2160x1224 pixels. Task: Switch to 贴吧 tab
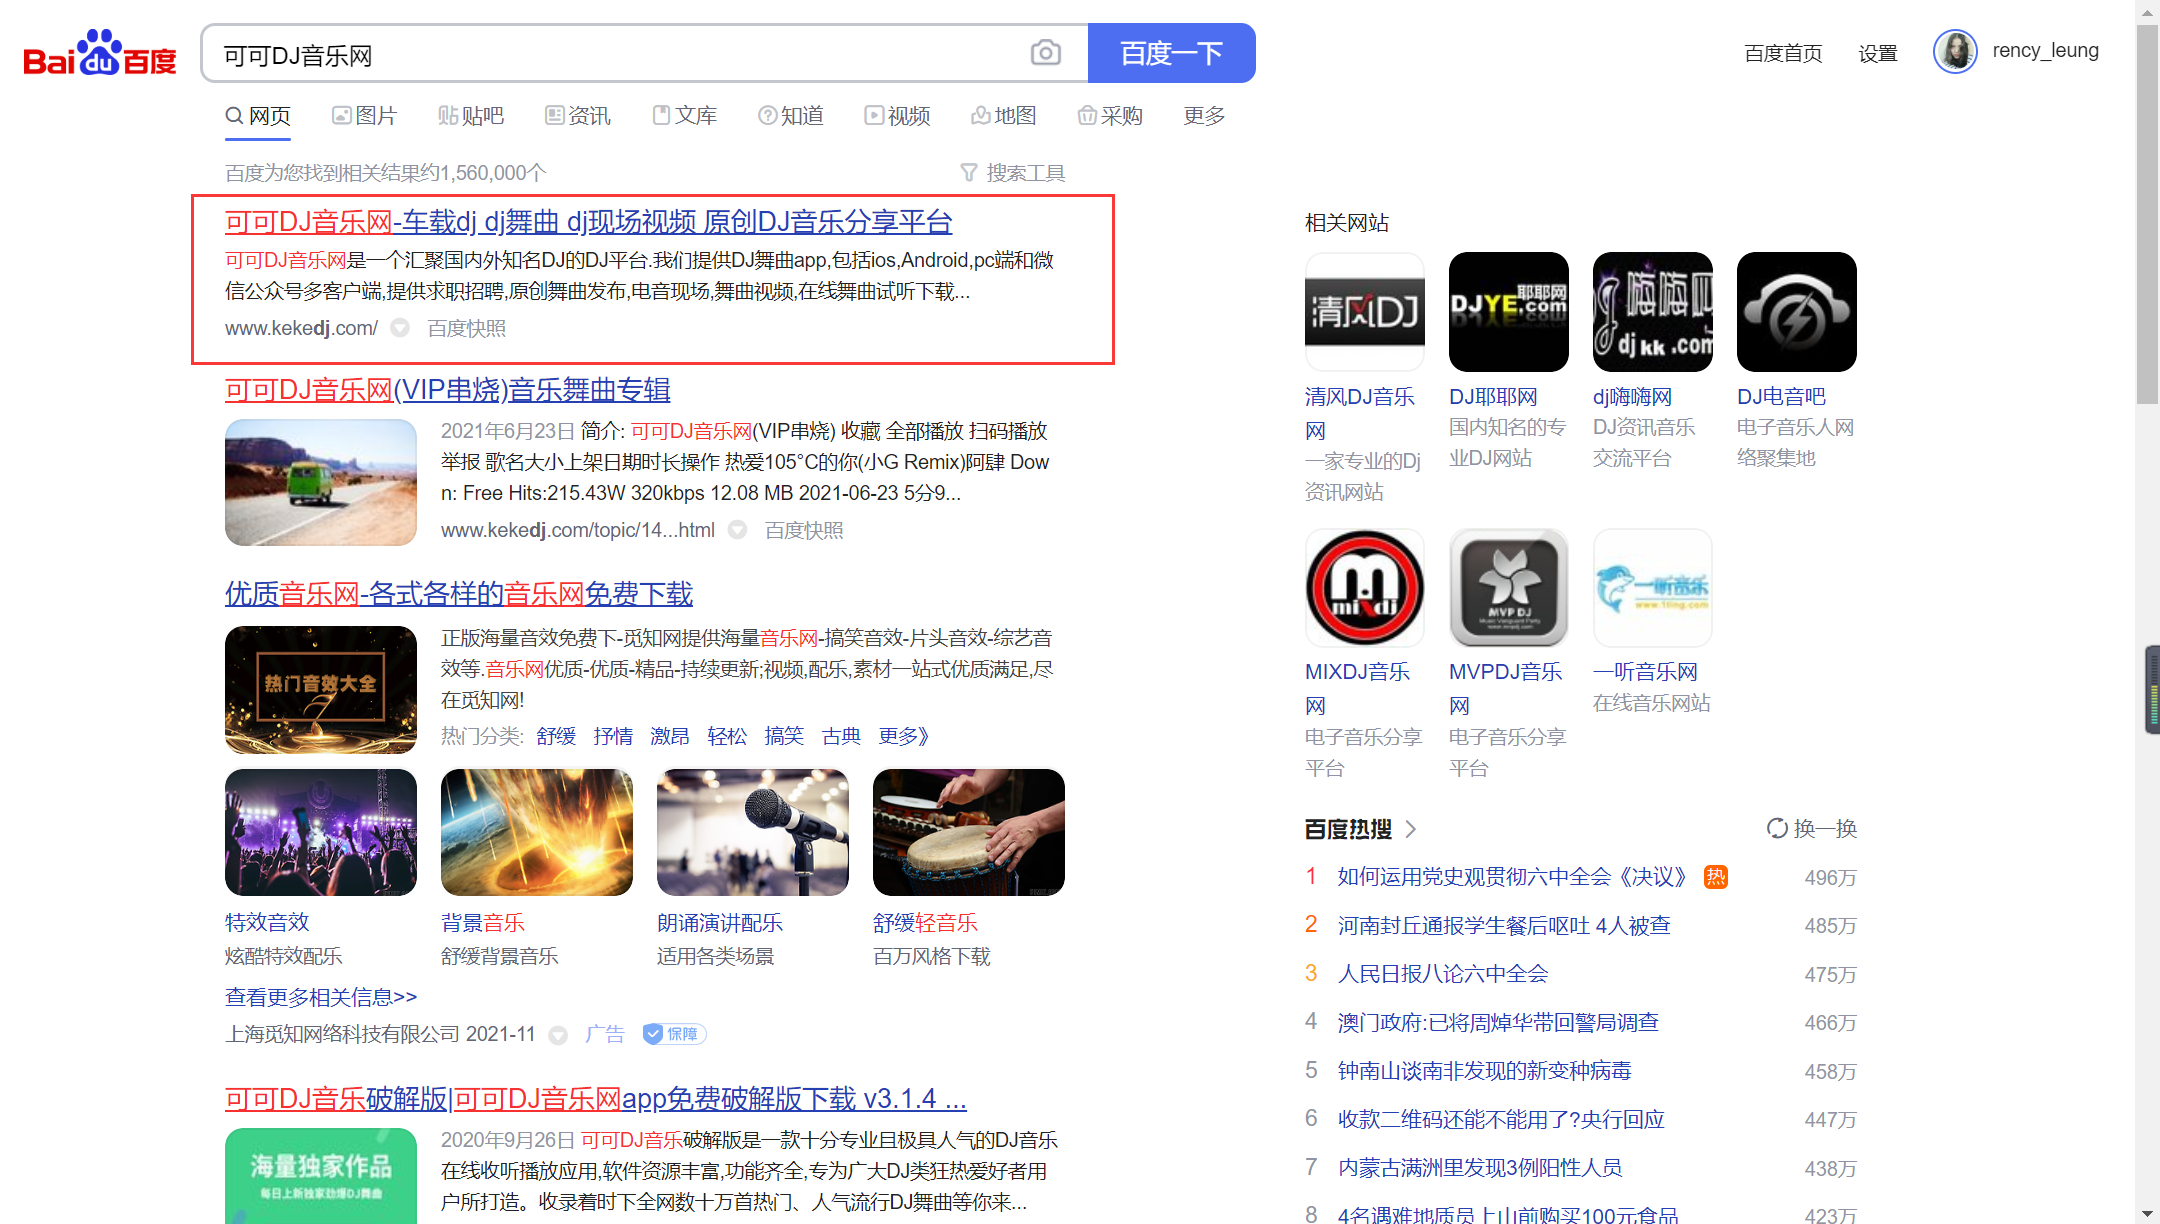coord(471,116)
